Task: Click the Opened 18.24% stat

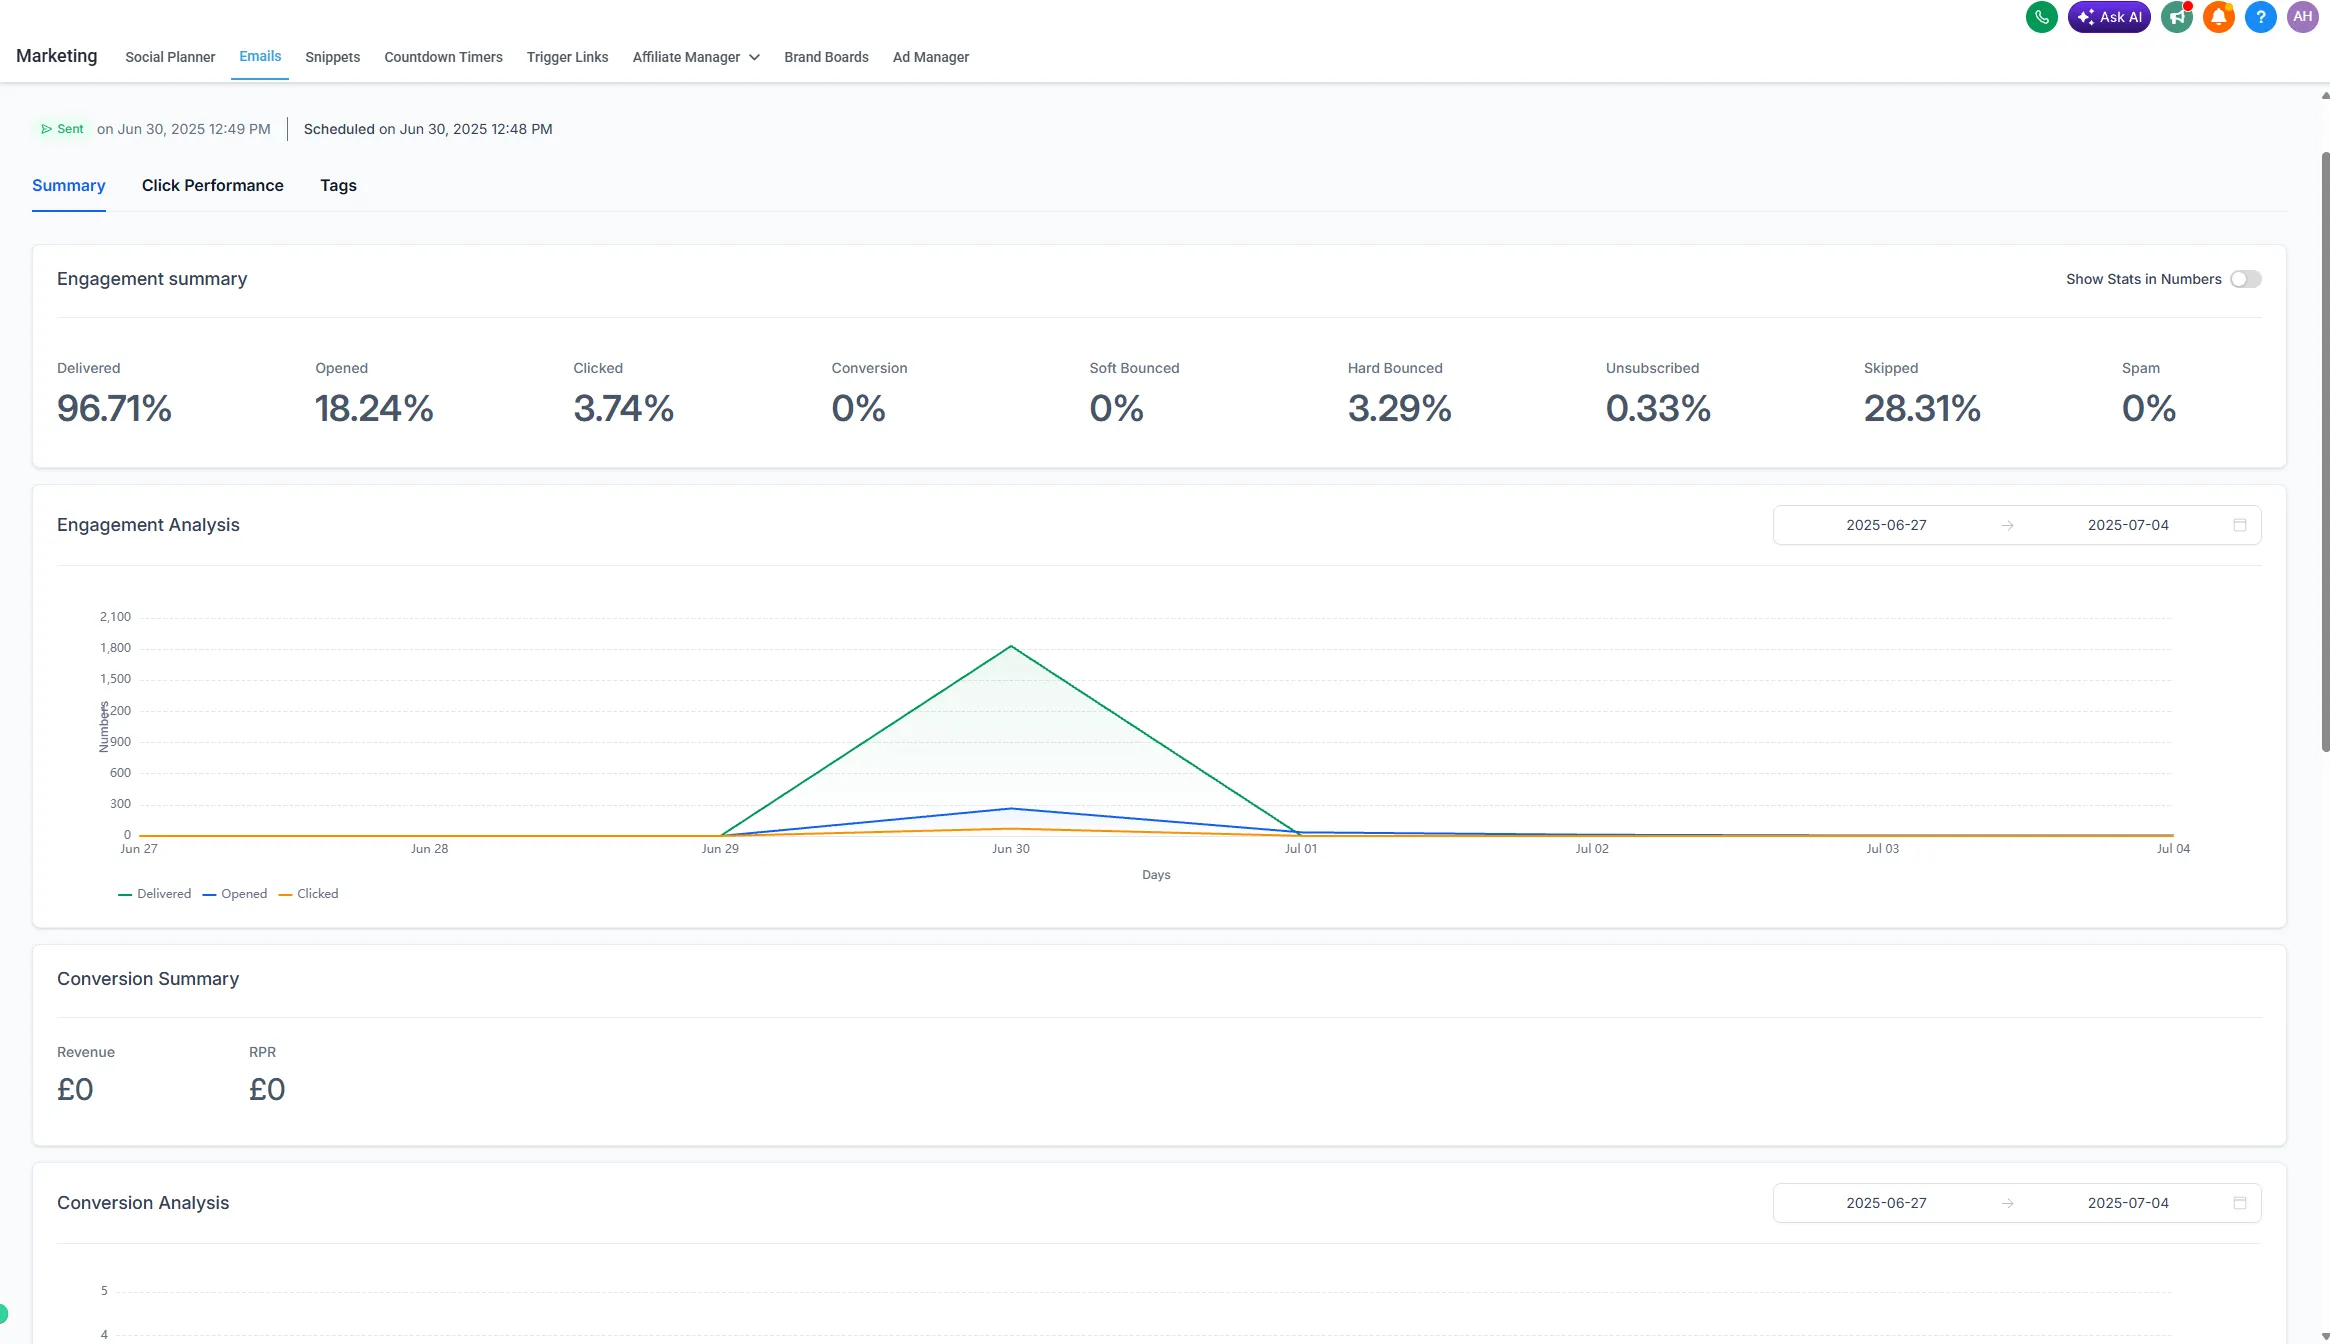Action: [x=374, y=408]
